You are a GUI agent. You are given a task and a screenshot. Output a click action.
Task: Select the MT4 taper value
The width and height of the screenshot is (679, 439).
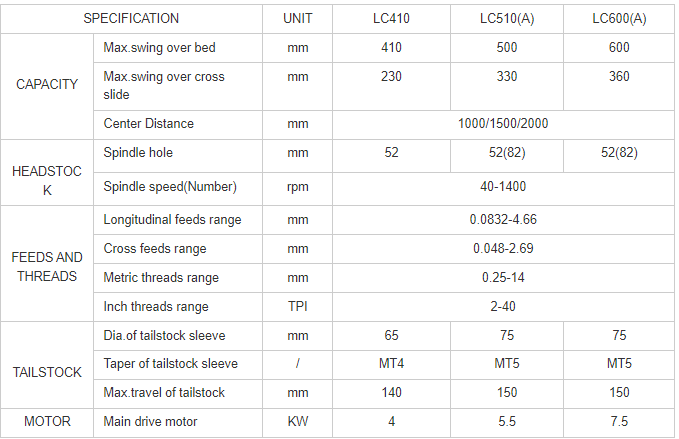(391, 364)
